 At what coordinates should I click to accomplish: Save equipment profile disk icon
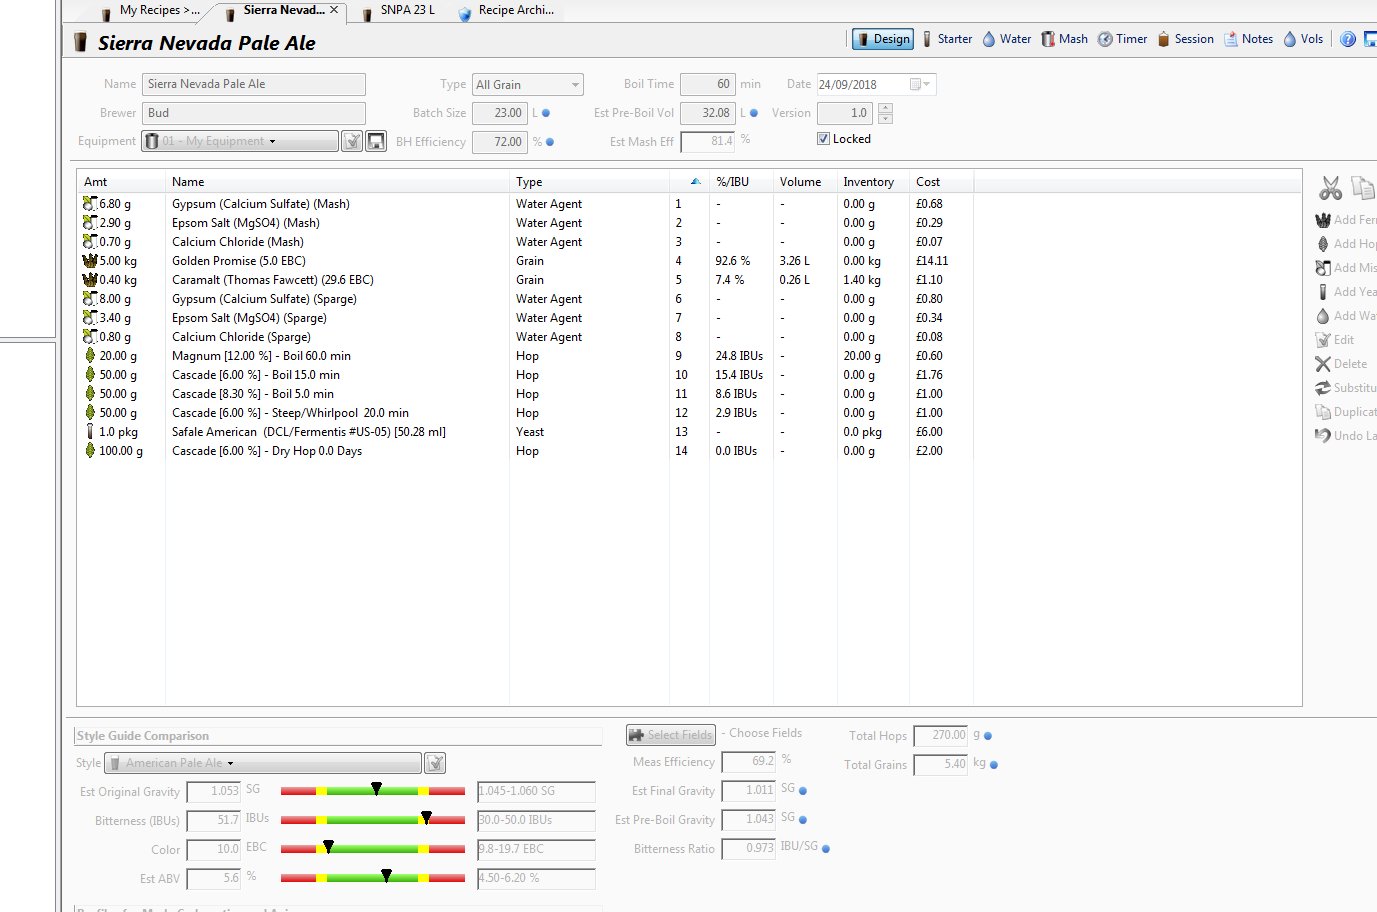point(376,141)
